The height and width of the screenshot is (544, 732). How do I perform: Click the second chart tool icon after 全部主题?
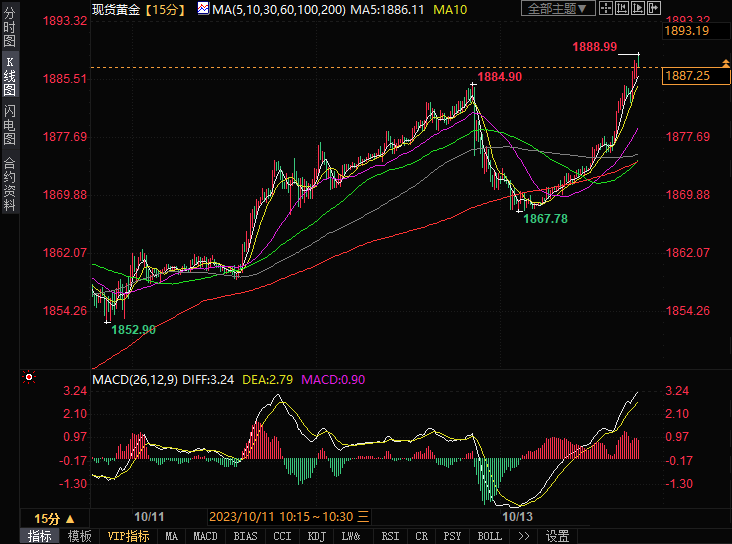pos(622,9)
